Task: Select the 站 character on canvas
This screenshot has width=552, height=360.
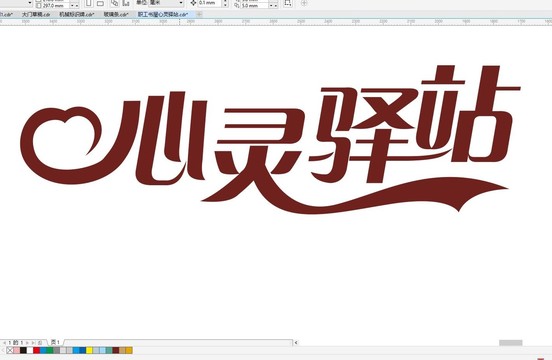Action: (468, 113)
